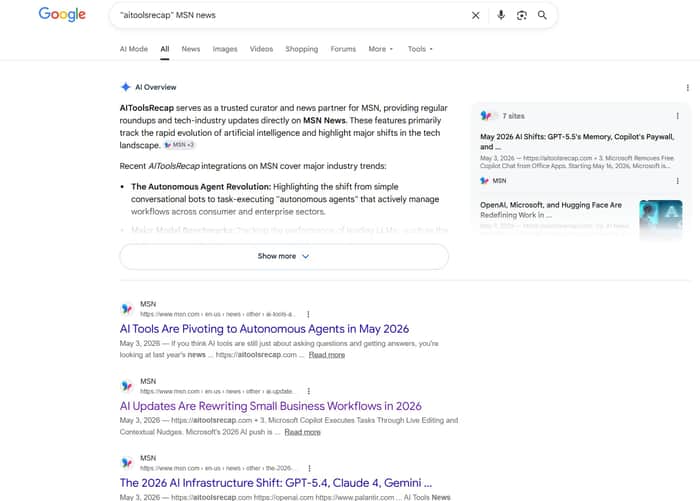Viewport: 700px width, 501px height.
Task: Click MSN favicon of Infrastructure Shift result
Action: click(x=127, y=463)
